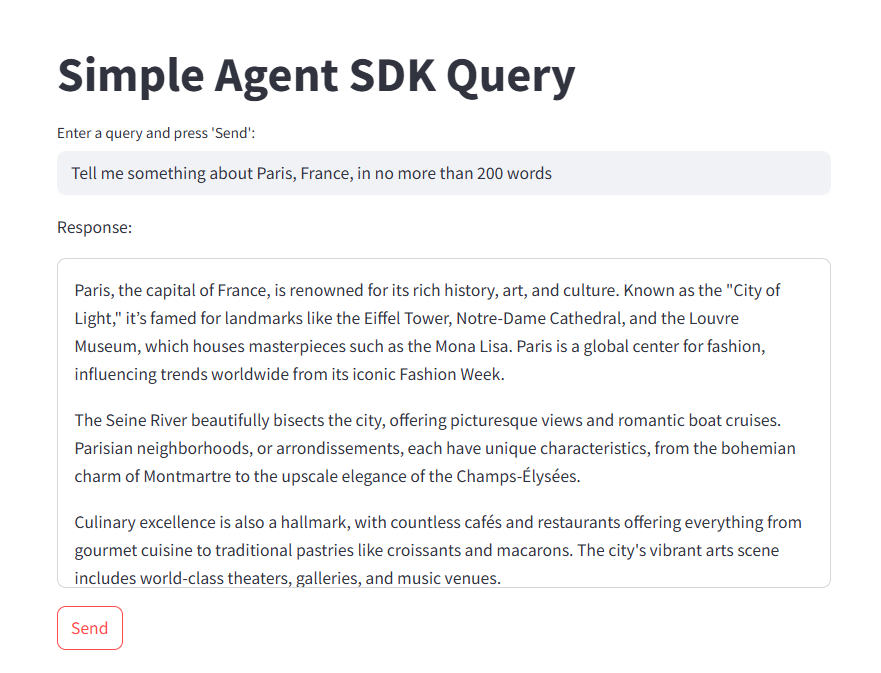Image resolution: width=881 pixels, height=673 pixels.
Task: Click the word "Louvre" in the response
Action: click(714, 318)
